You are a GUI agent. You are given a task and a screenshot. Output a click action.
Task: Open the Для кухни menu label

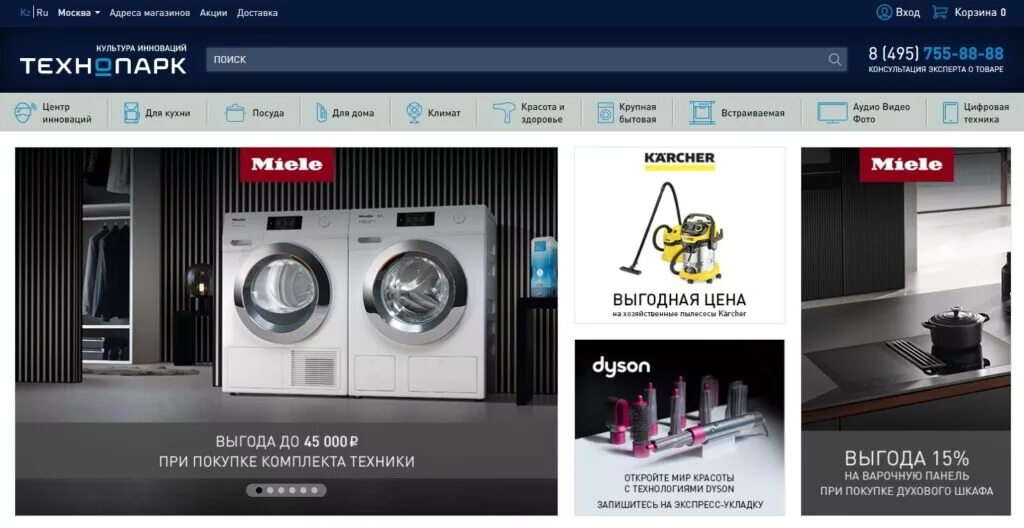click(168, 113)
